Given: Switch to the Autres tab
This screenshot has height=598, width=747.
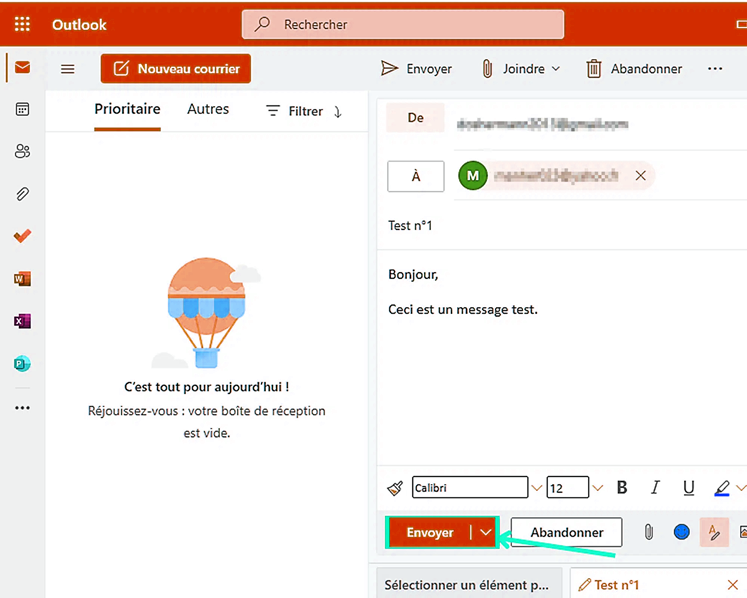Looking at the screenshot, I should pos(208,109).
